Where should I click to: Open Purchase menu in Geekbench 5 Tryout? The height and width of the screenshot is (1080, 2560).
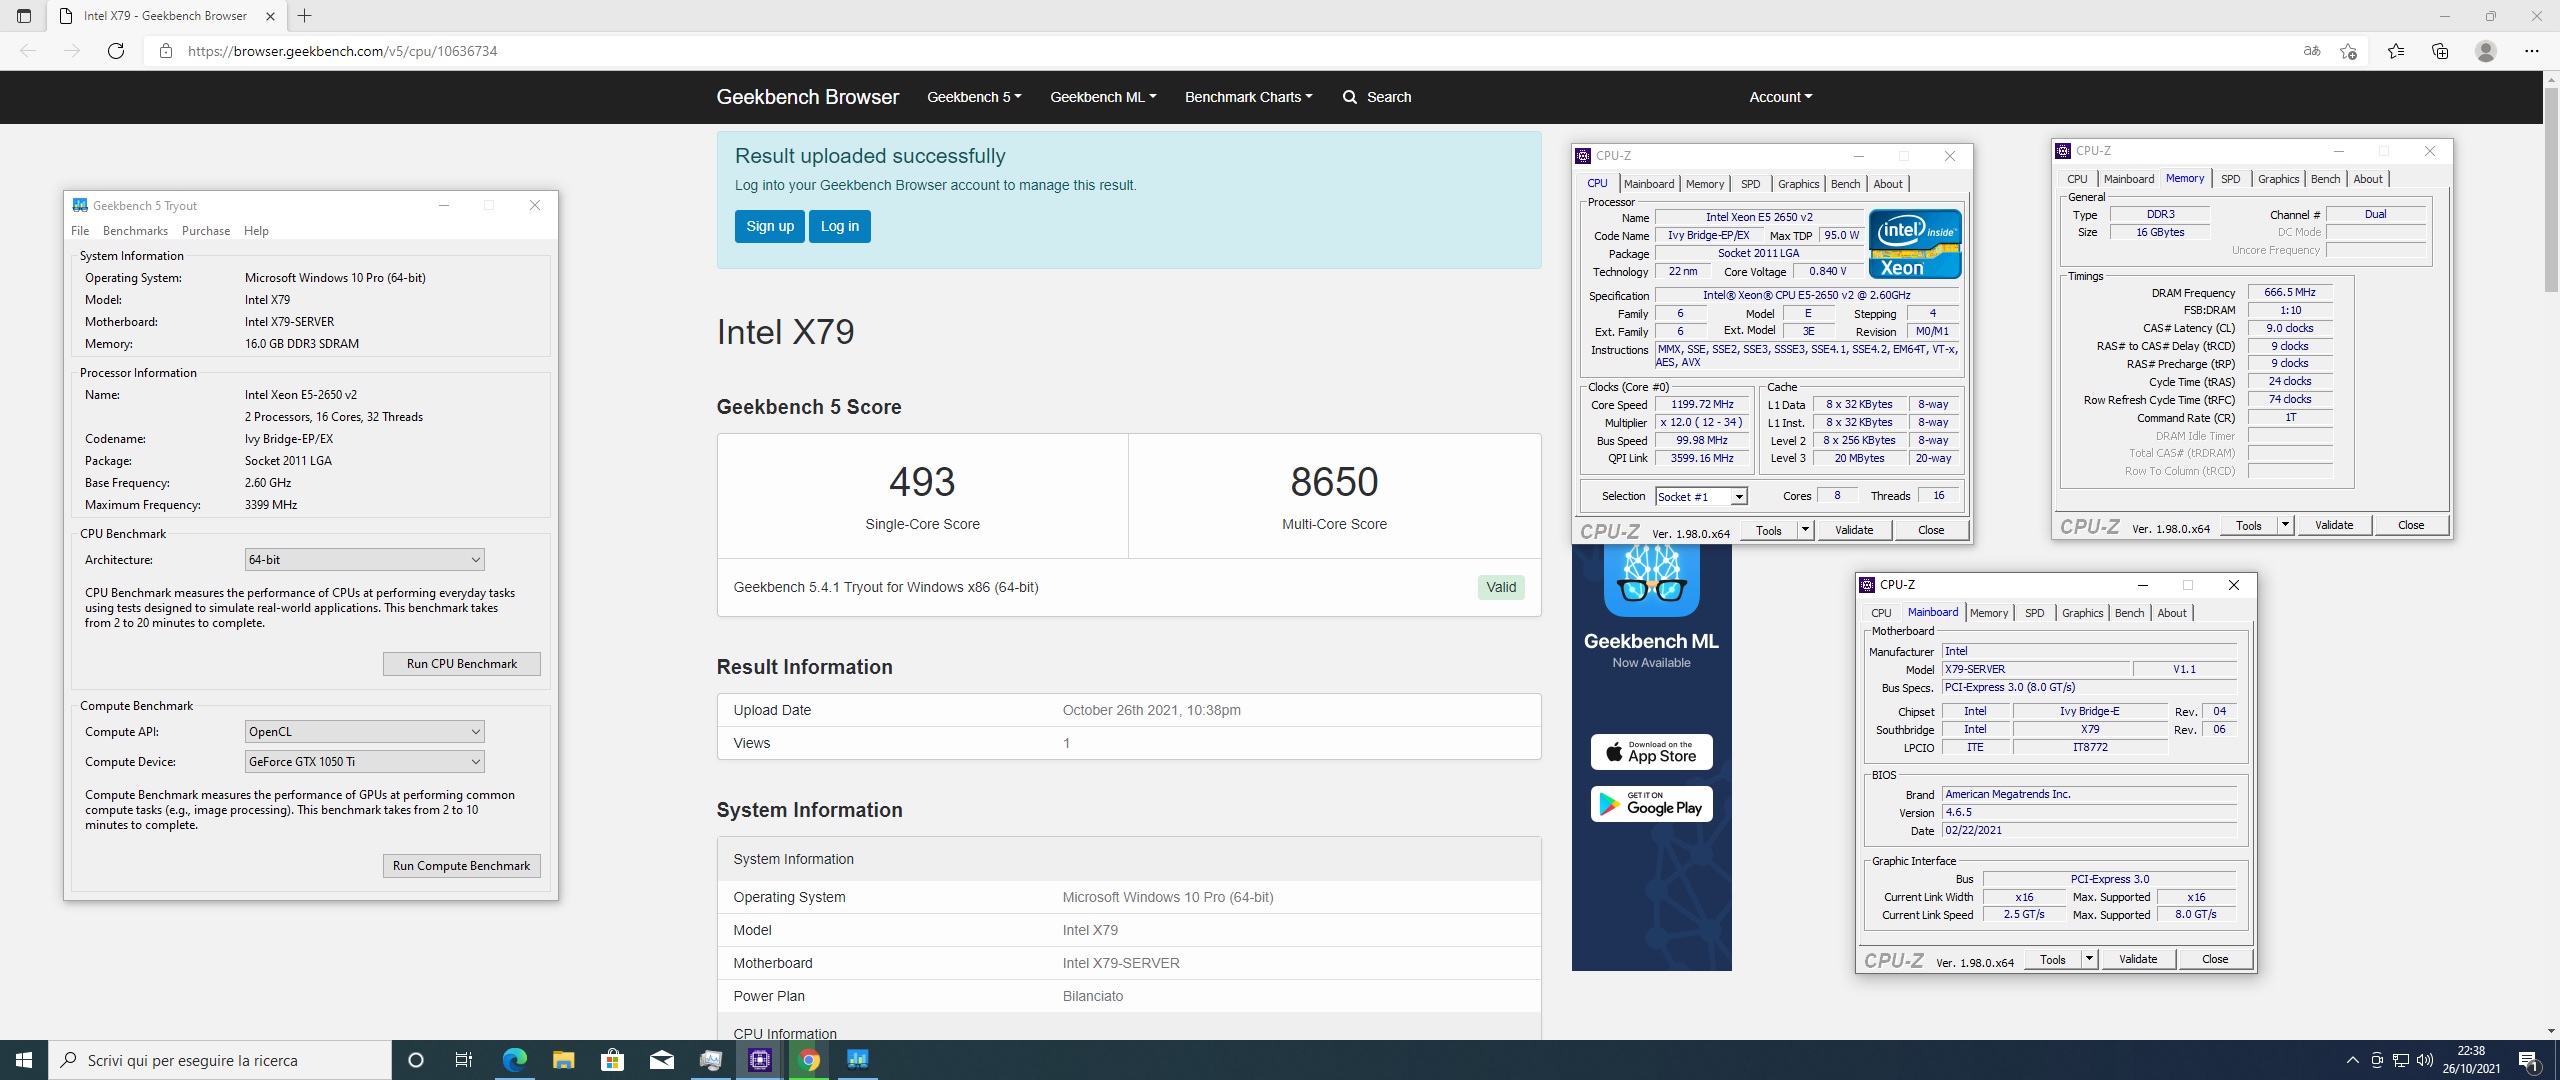pos(206,231)
